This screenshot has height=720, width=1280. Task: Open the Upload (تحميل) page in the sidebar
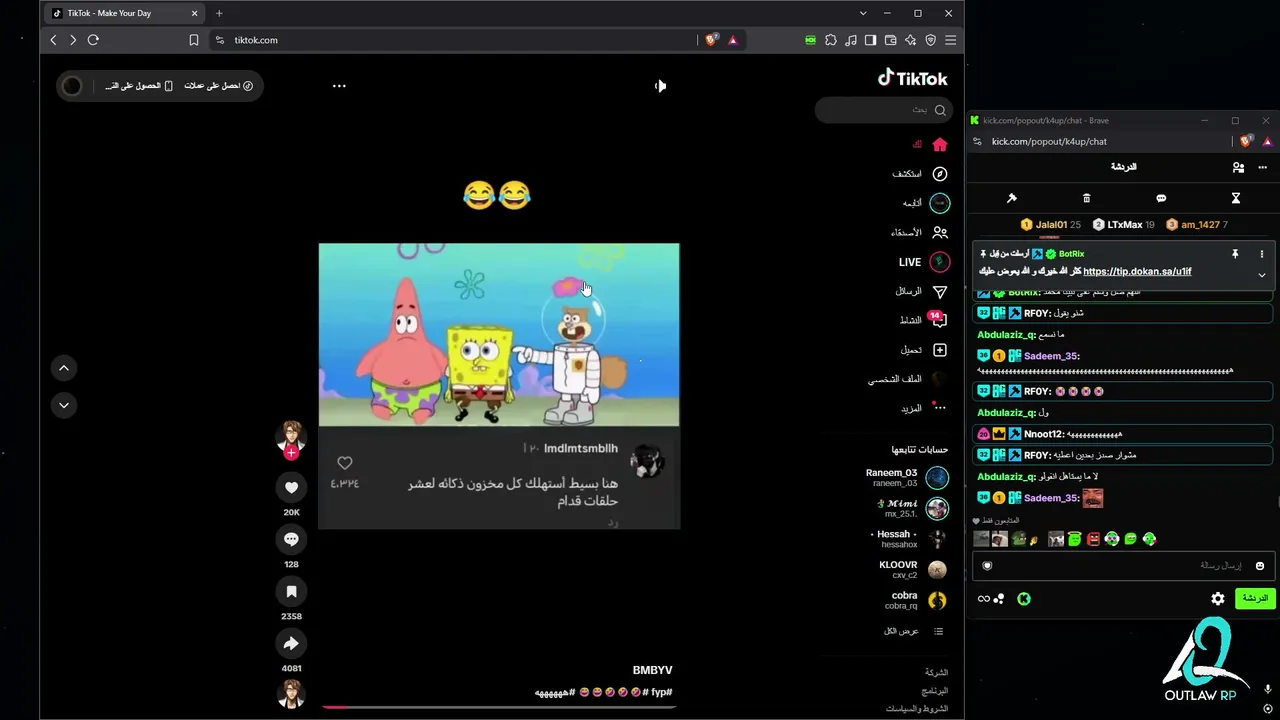pyautogui.click(x=924, y=350)
